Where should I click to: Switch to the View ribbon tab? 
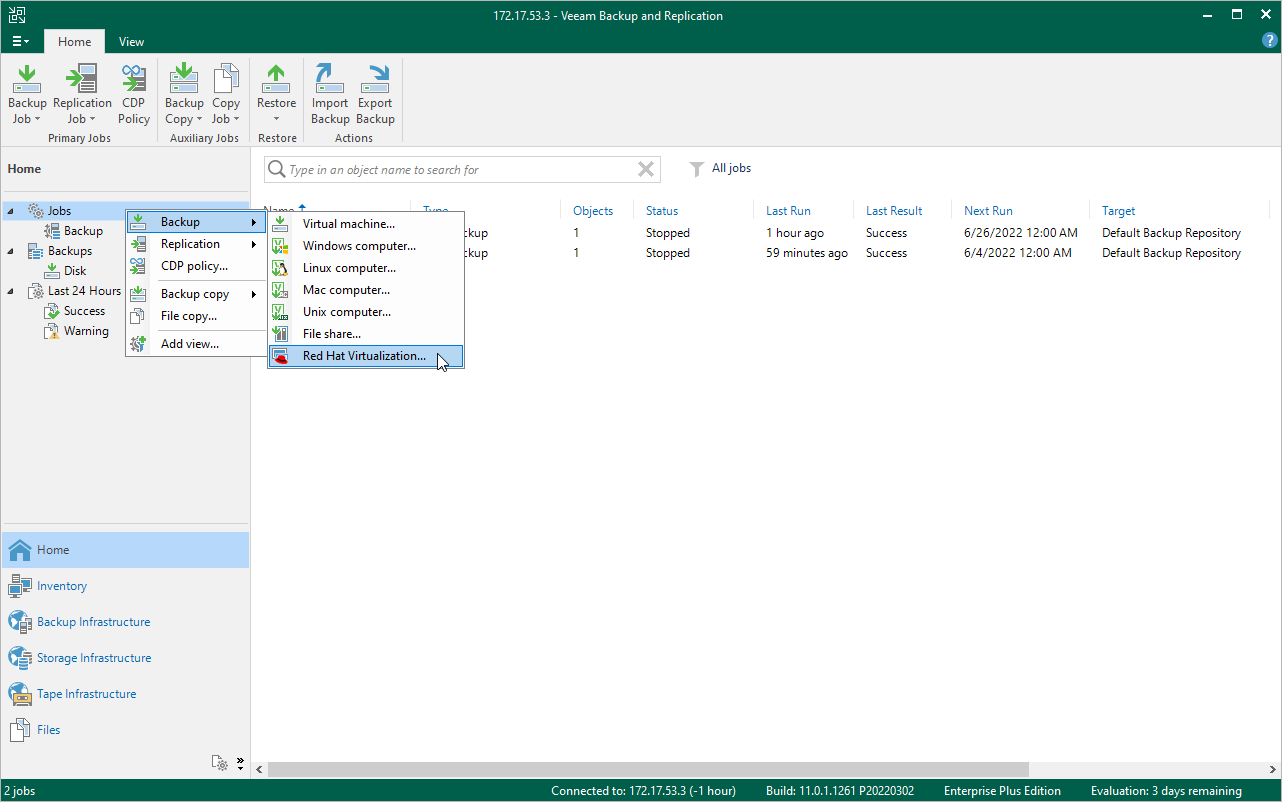[131, 42]
